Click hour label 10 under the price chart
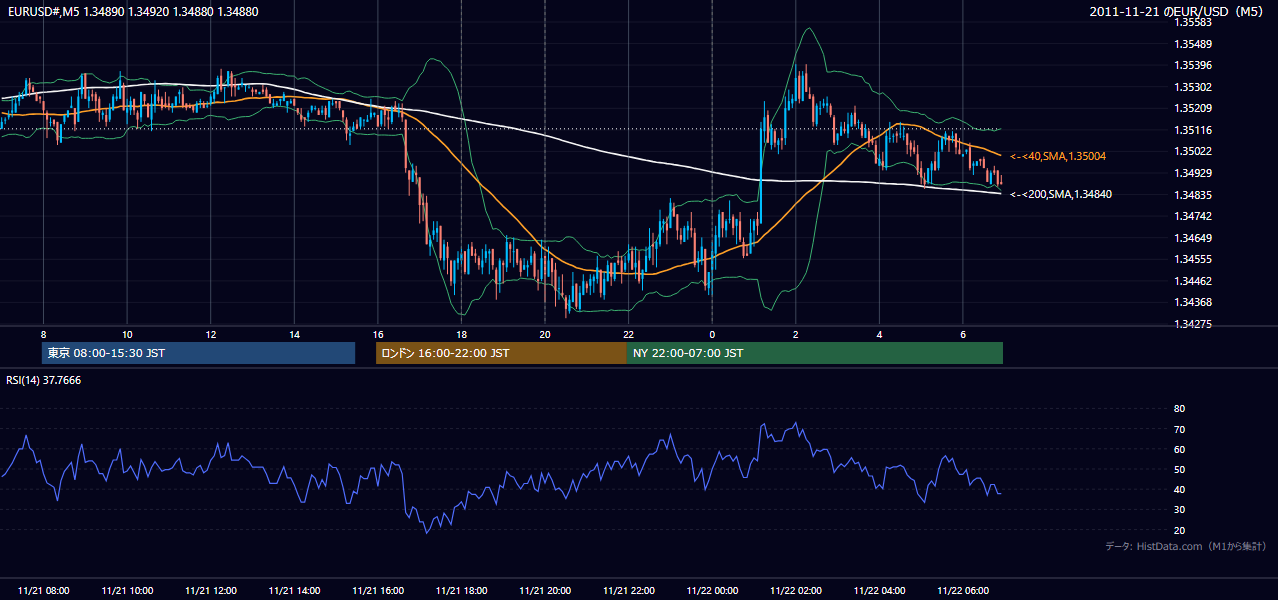This screenshot has width=1278, height=600. (127, 333)
